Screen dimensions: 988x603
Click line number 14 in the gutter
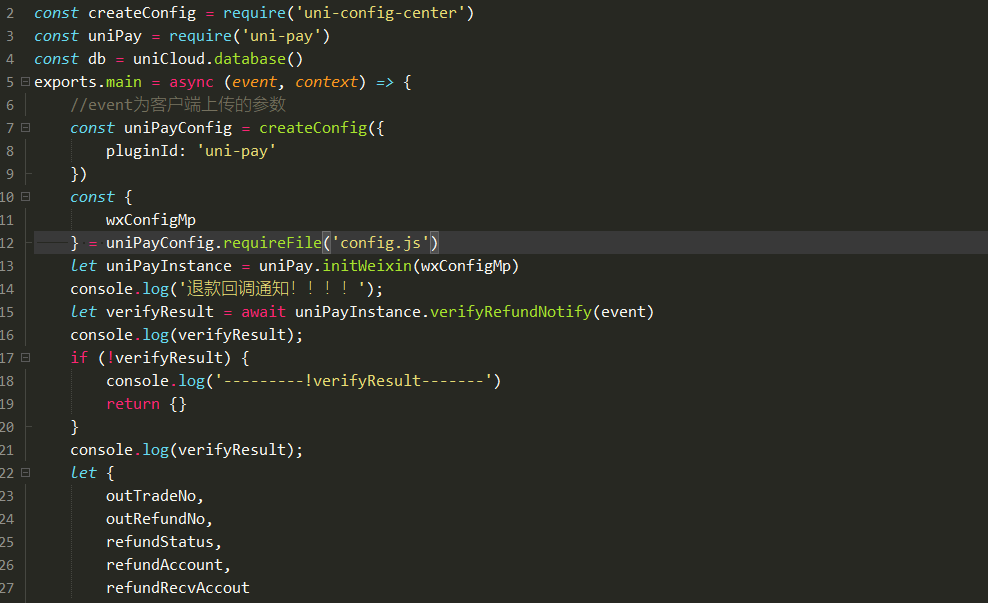8,289
